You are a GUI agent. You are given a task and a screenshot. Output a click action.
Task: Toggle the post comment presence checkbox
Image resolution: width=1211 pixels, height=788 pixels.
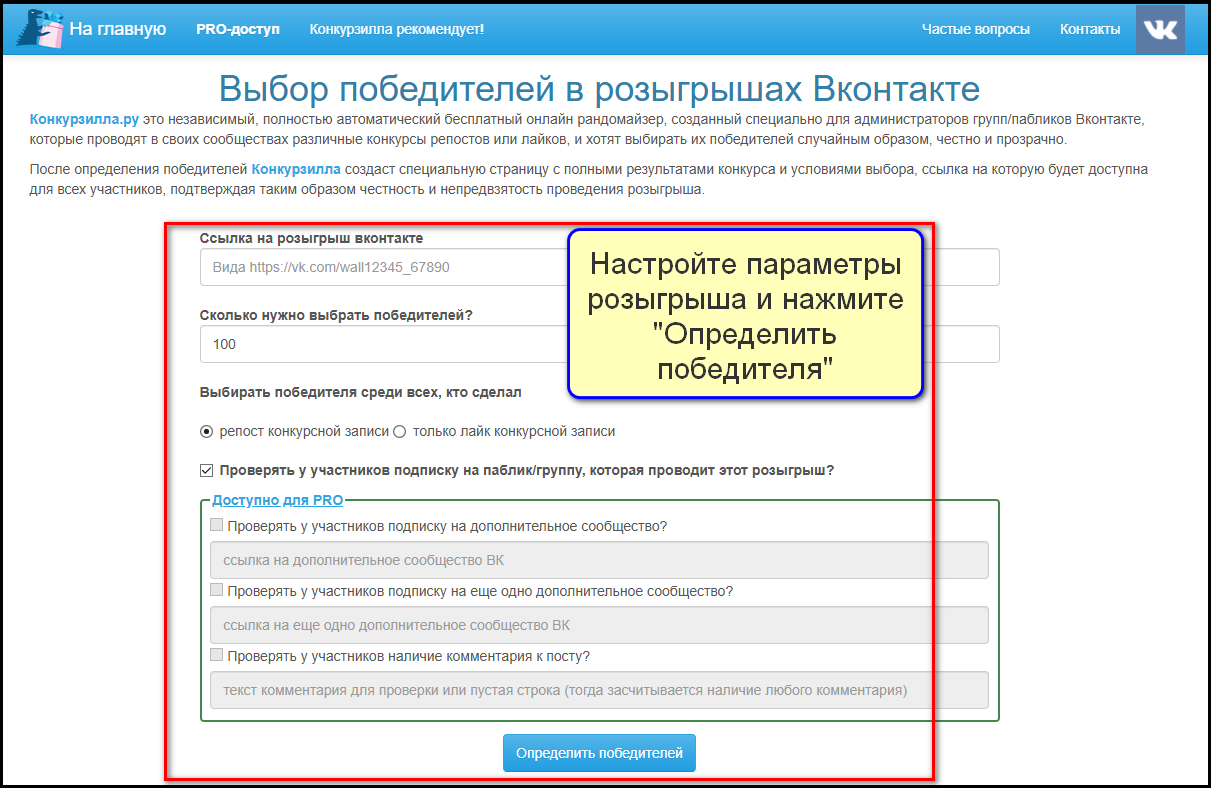coord(217,655)
